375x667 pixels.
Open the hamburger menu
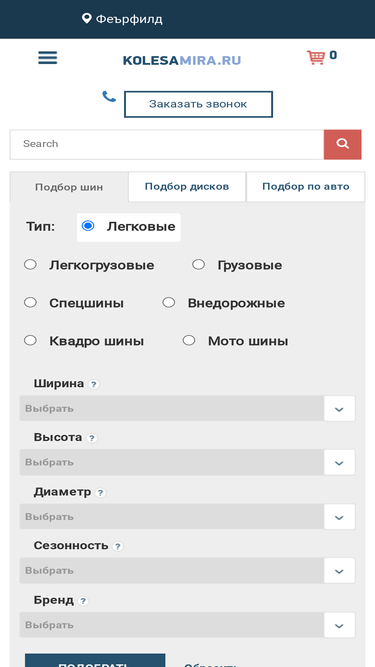pos(48,58)
